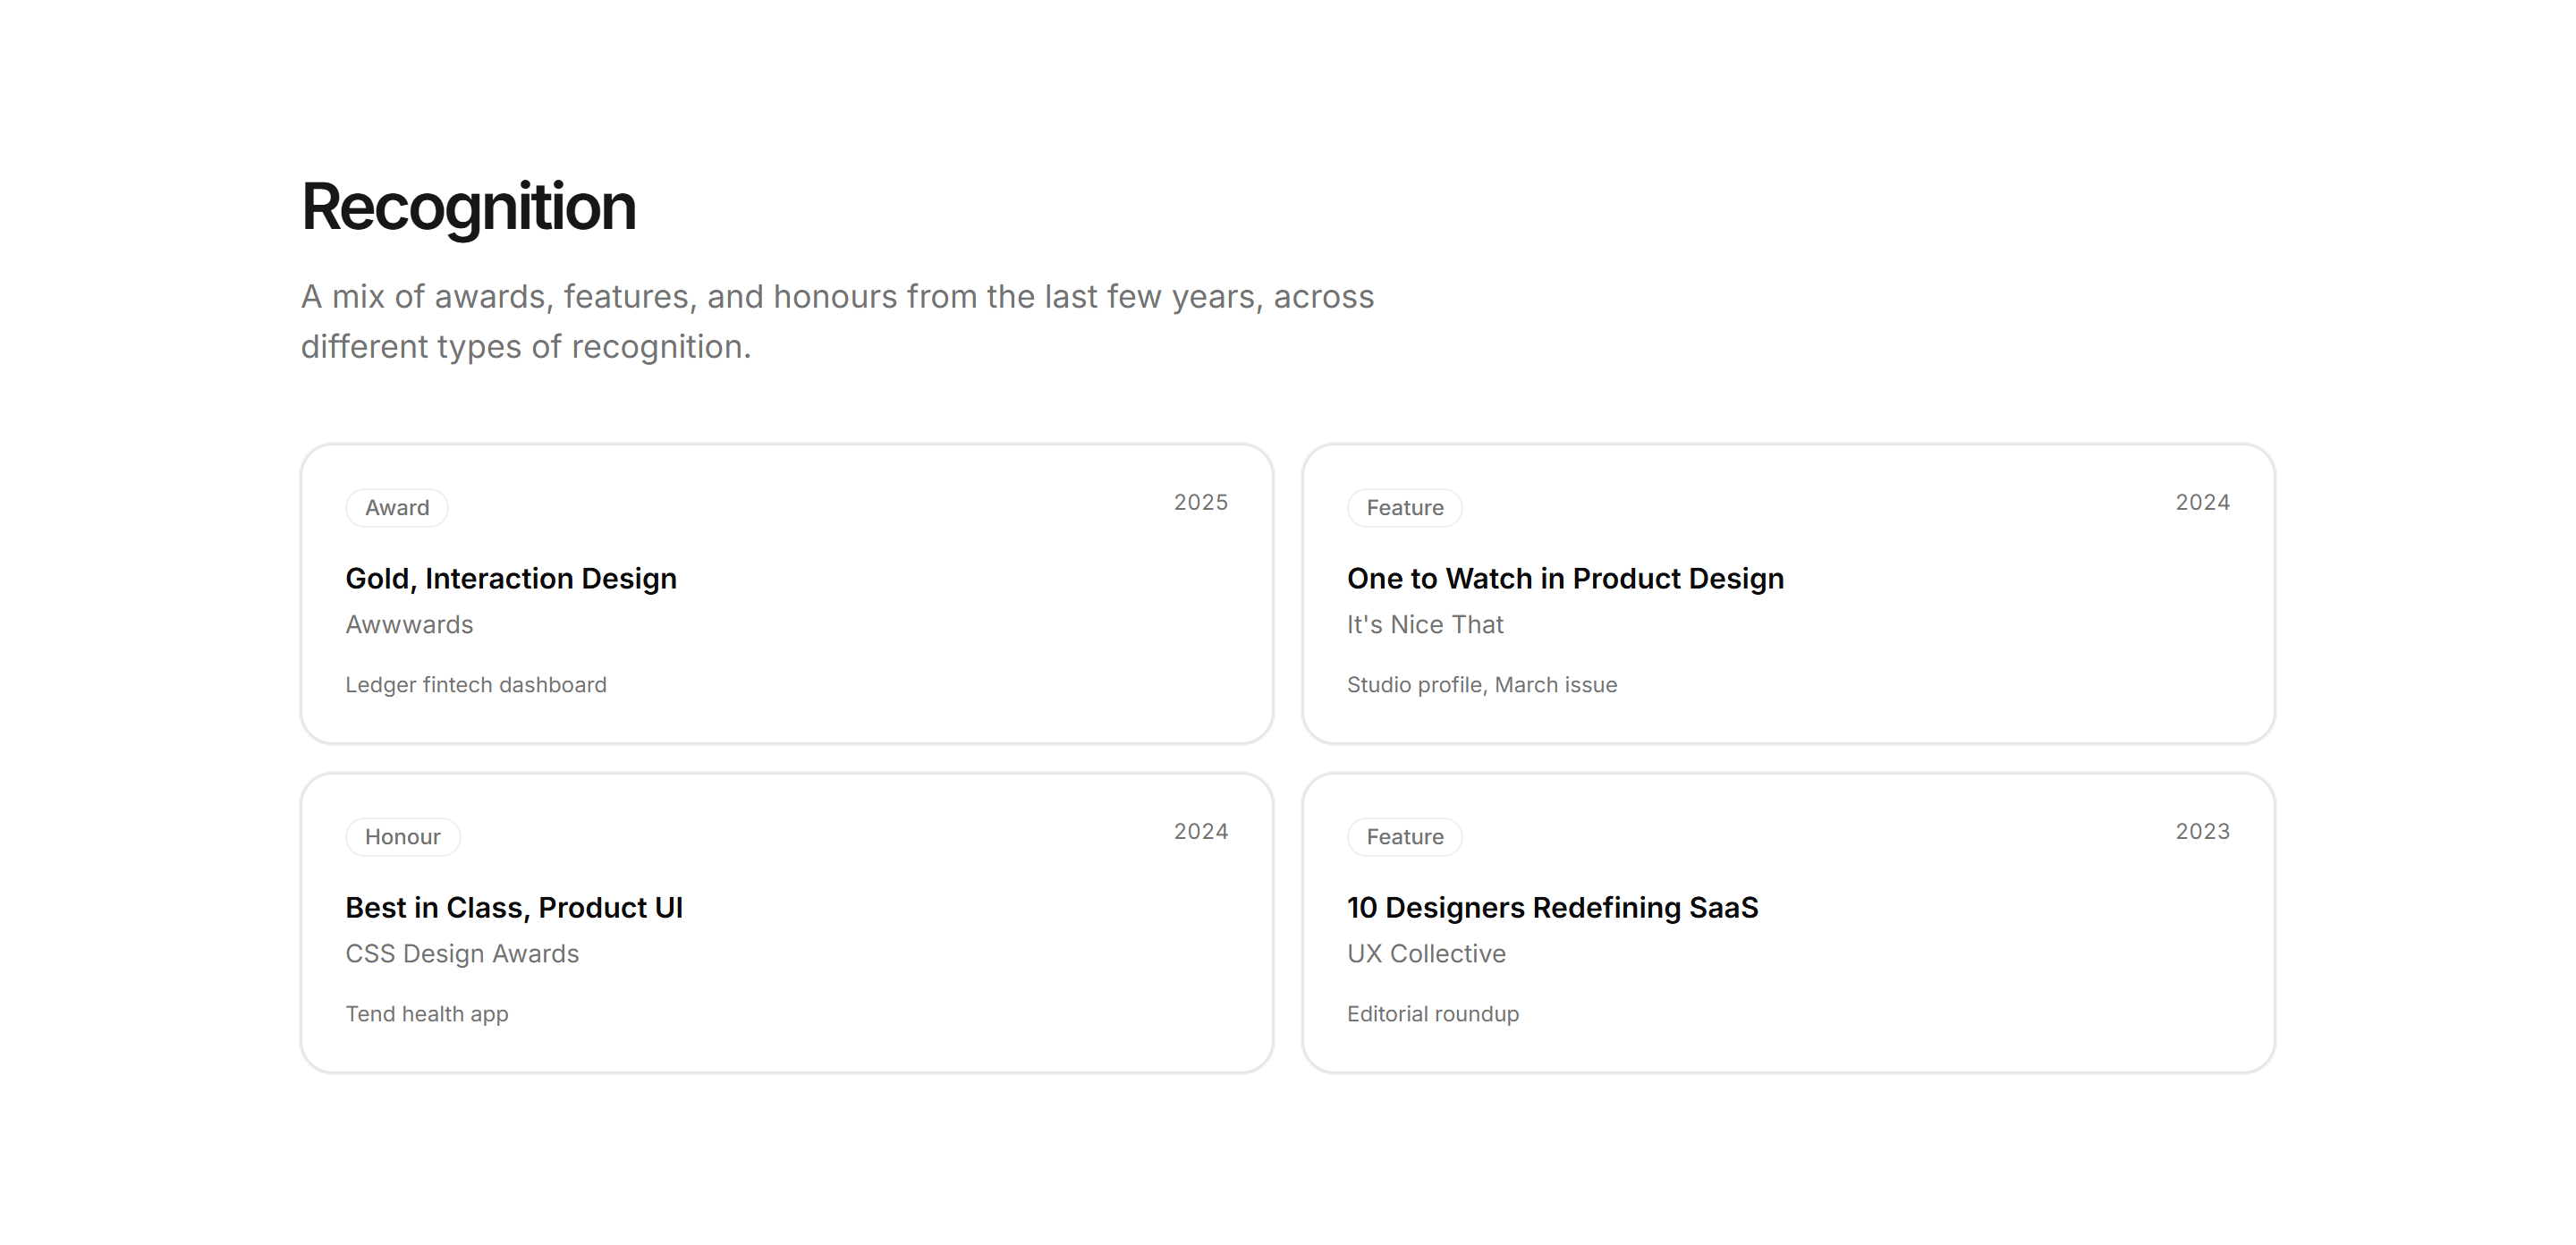Screen dimensions: 2576x1245
Task: Click the Ledger fintech dashboard note
Action: [476, 685]
